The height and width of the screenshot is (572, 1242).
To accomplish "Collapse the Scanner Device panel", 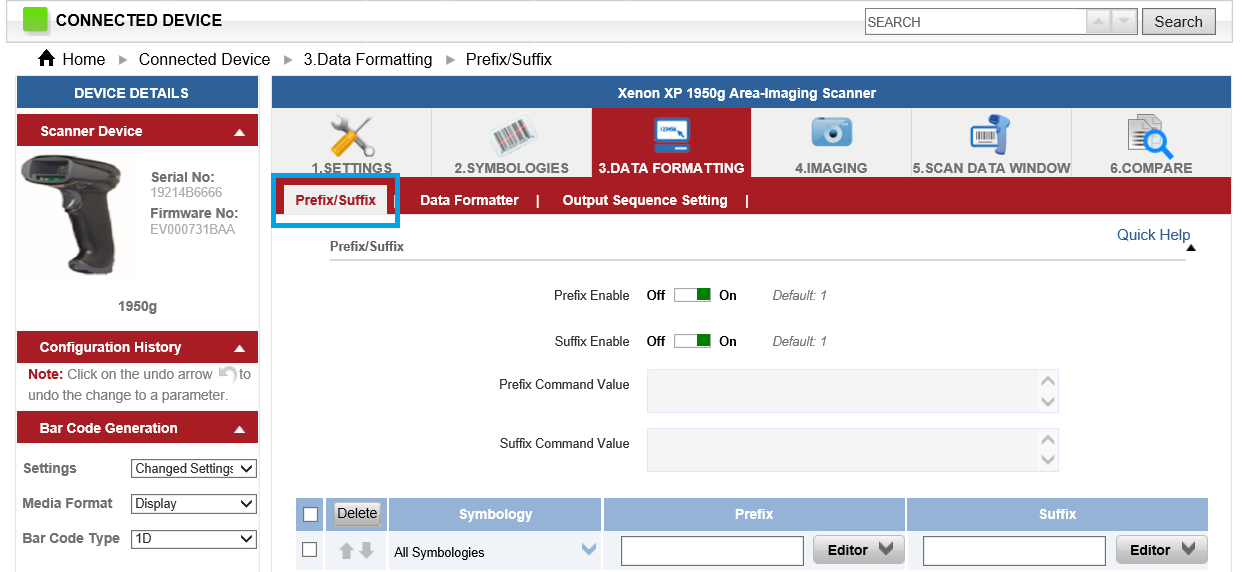I will [x=239, y=132].
